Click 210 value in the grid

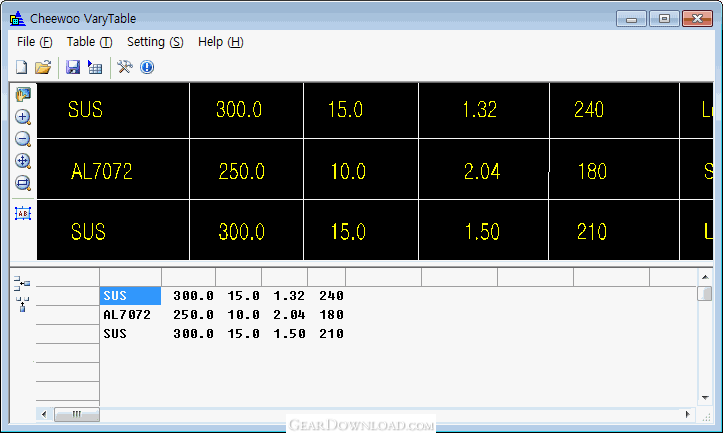331,334
